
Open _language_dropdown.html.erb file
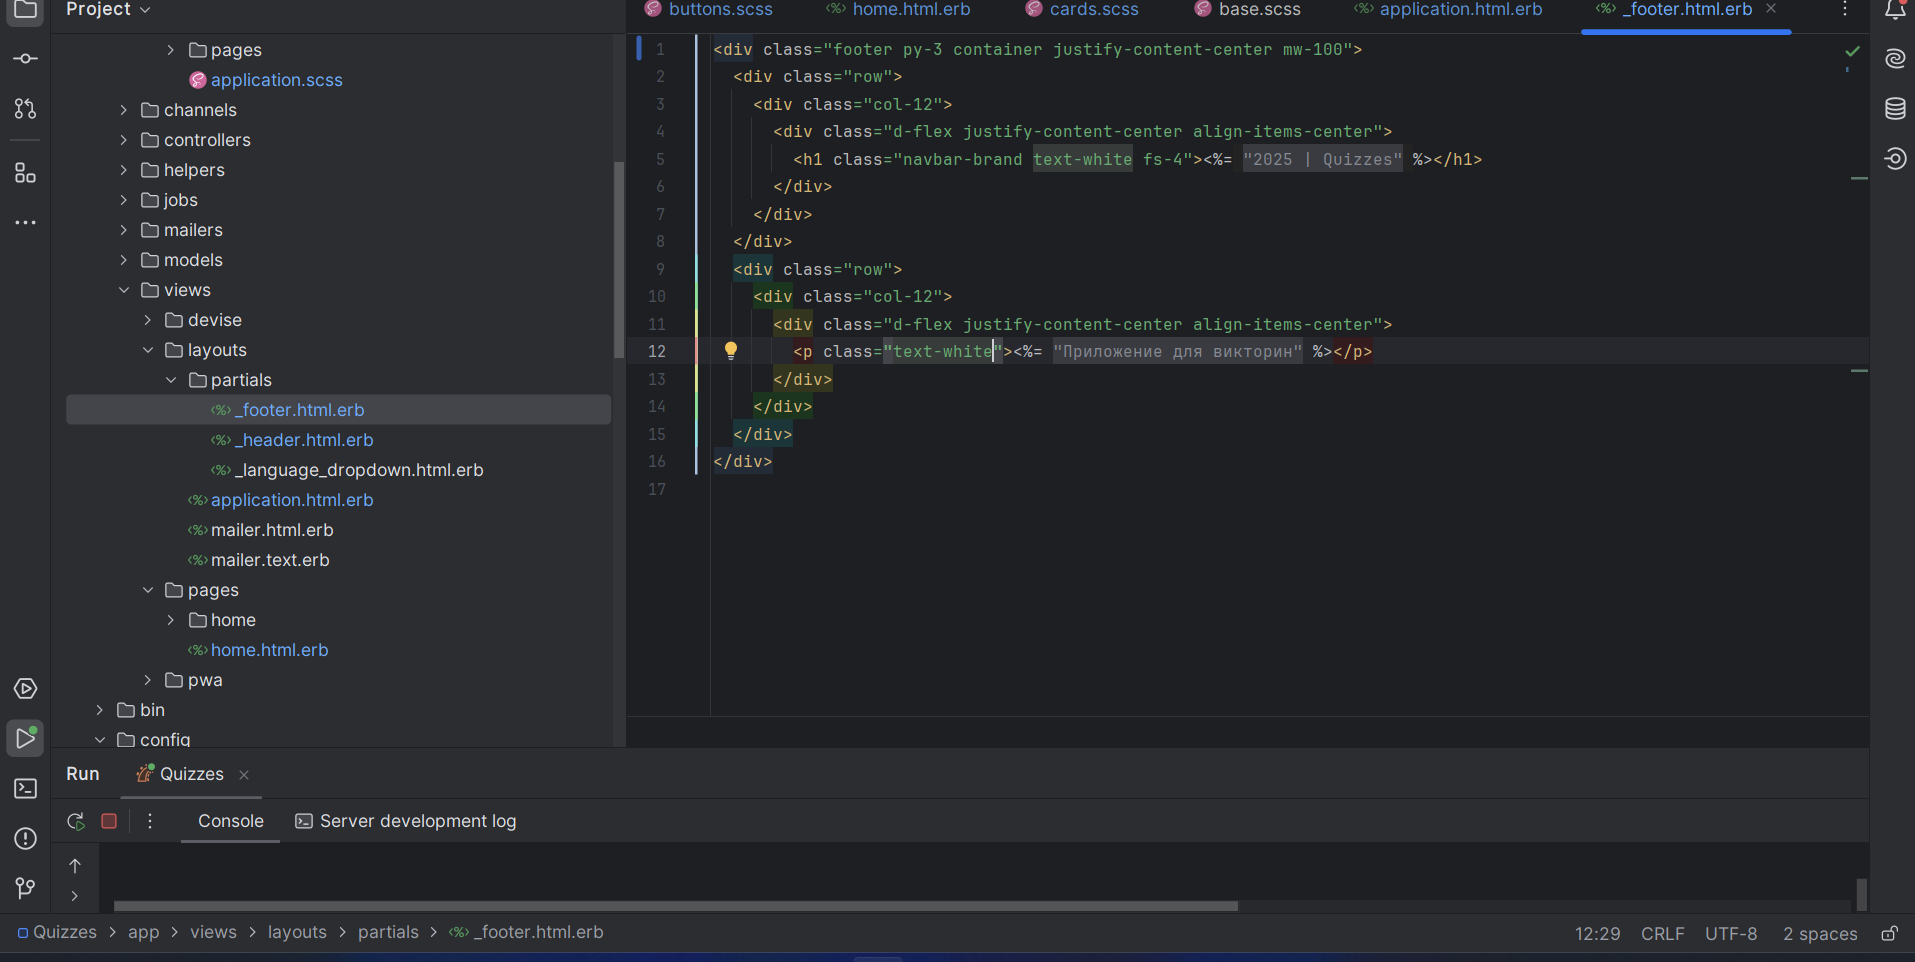click(359, 470)
